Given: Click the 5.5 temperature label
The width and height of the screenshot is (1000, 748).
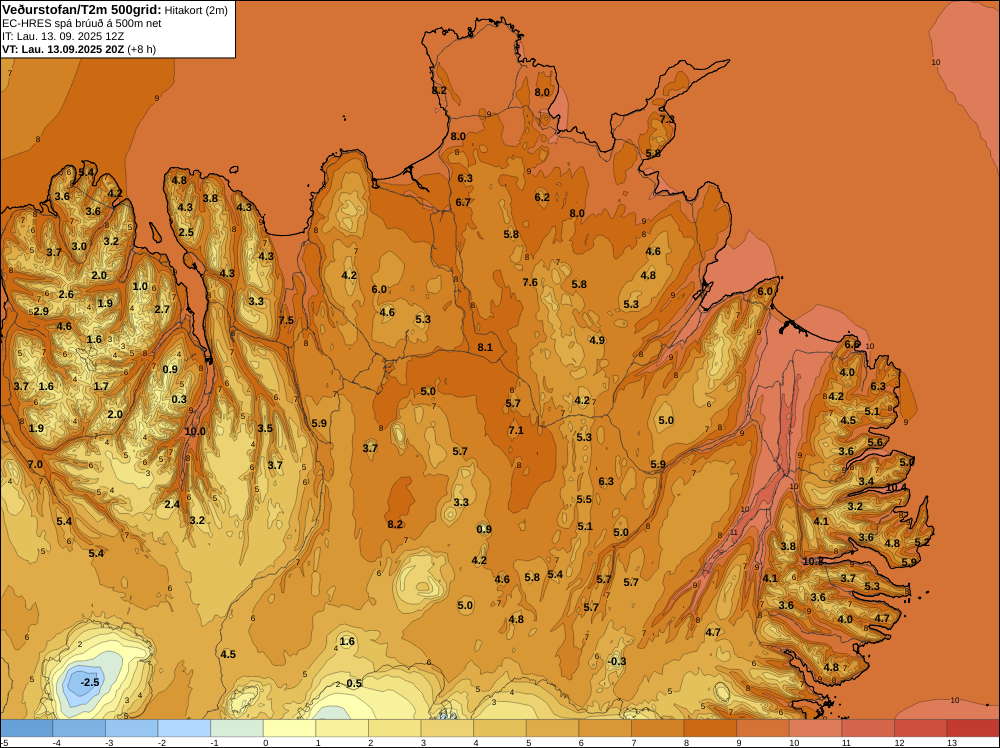Looking at the screenshot, I should (x=584, y=499).
